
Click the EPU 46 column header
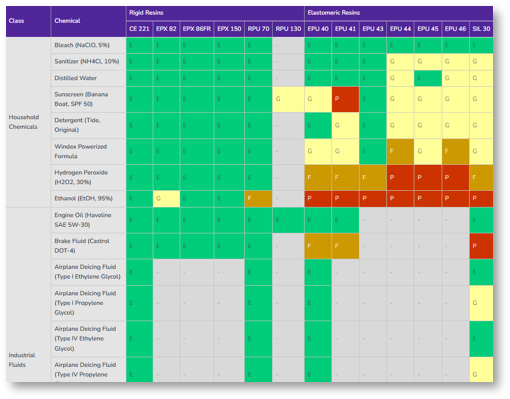pyautogui.click(x=455, y=29)
